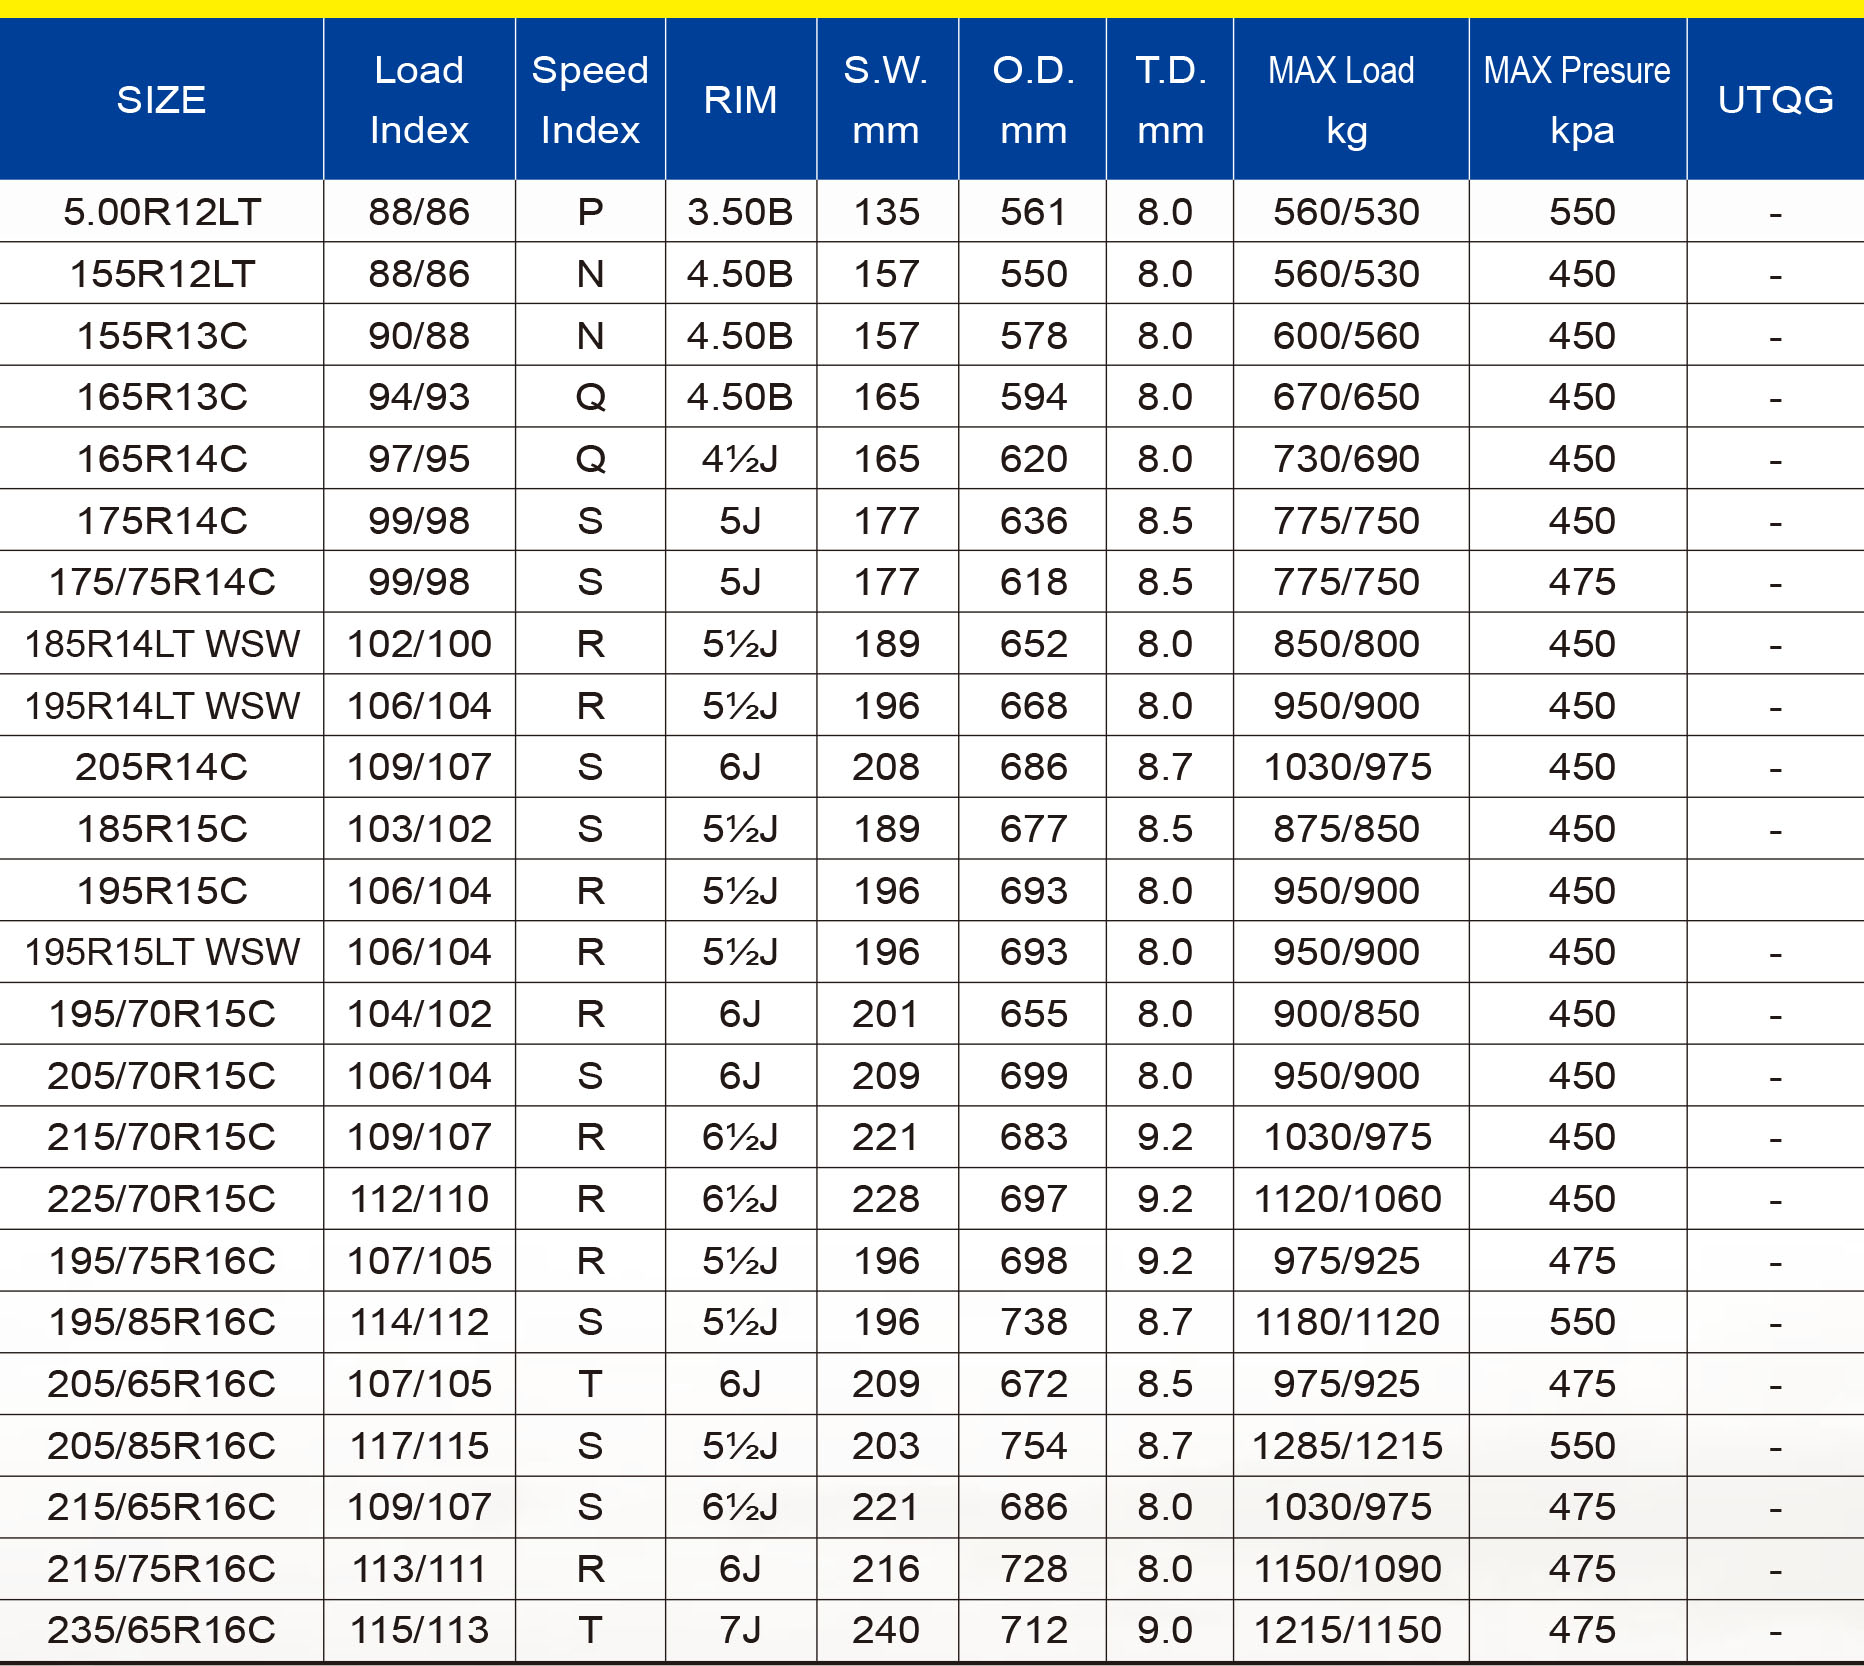Select the 185R14LT WSW size cell
The width and height of the screenshot is (1864, 1666).
pyautogui.click(x=161, y=644)
